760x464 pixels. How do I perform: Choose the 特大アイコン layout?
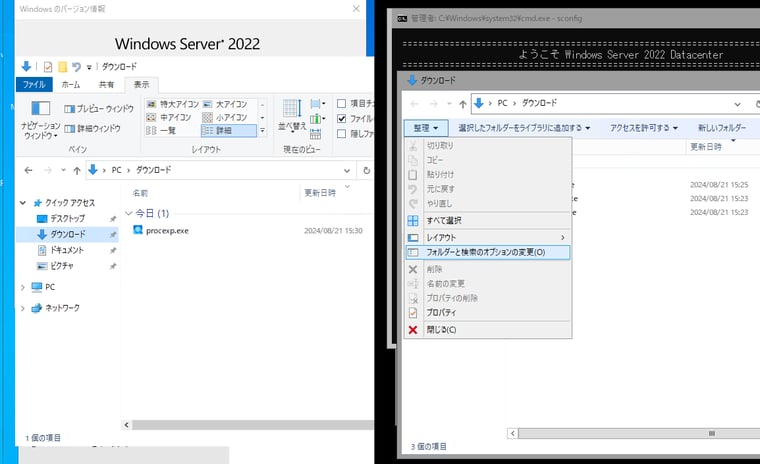(173, 104)
